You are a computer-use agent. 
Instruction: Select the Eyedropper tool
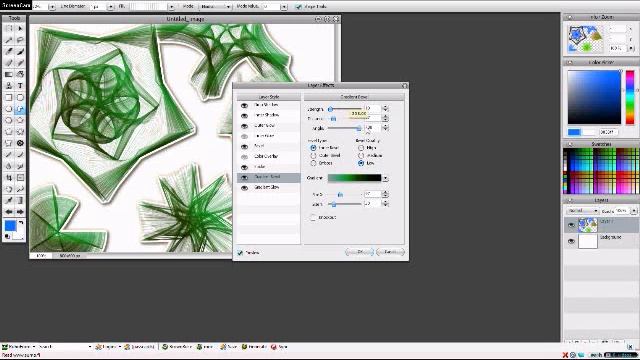[9, 200]
